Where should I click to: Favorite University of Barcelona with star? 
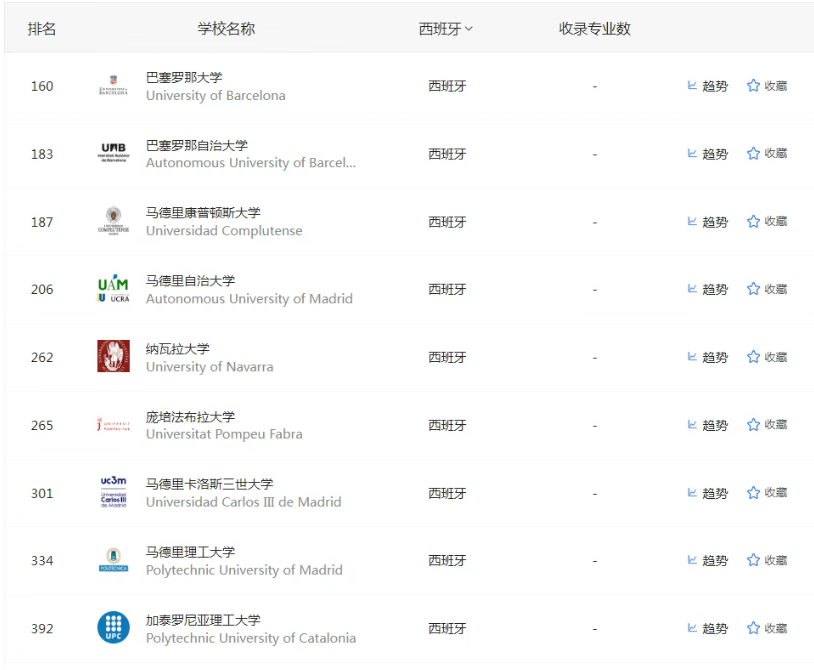pos(767,86)
